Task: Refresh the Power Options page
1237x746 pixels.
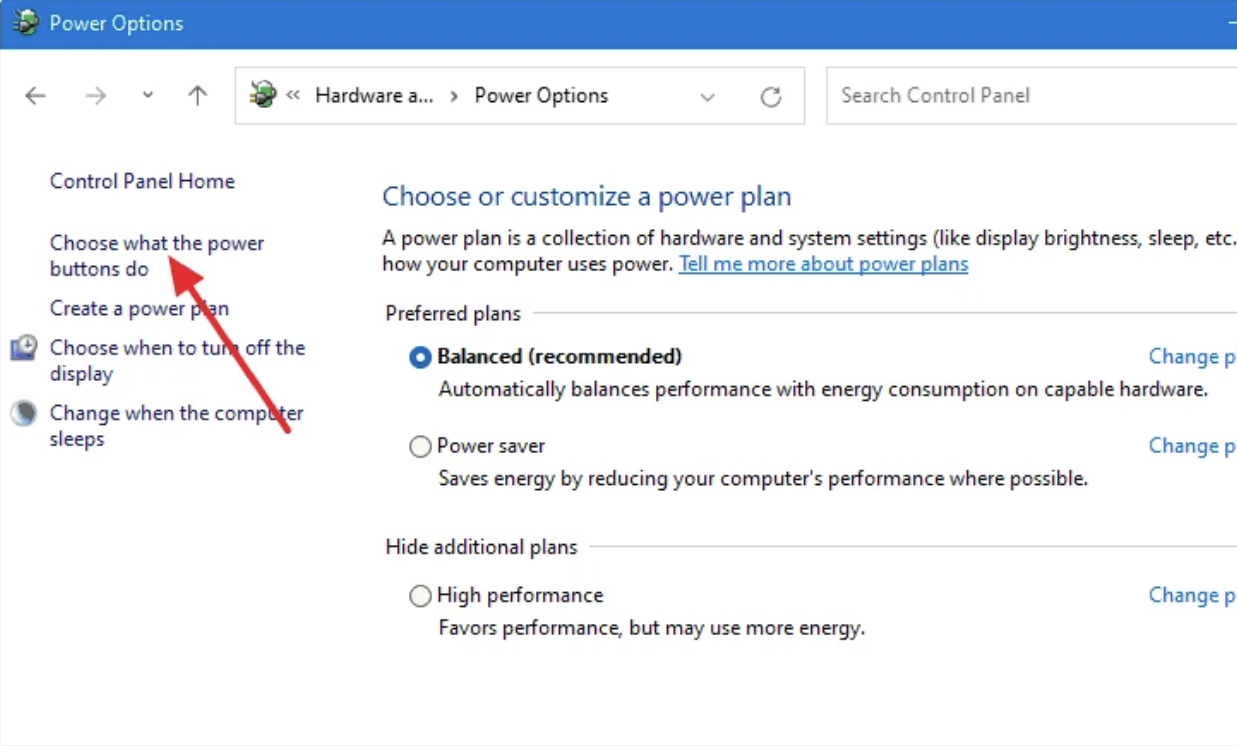Action: click(x=770, y=96)
